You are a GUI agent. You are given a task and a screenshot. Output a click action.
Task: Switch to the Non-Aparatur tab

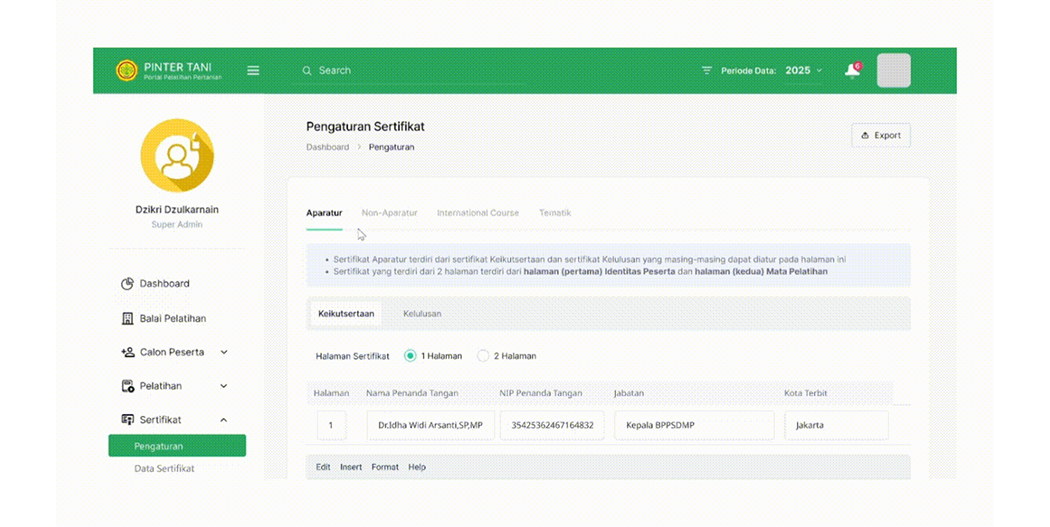(x=389, y=213)
